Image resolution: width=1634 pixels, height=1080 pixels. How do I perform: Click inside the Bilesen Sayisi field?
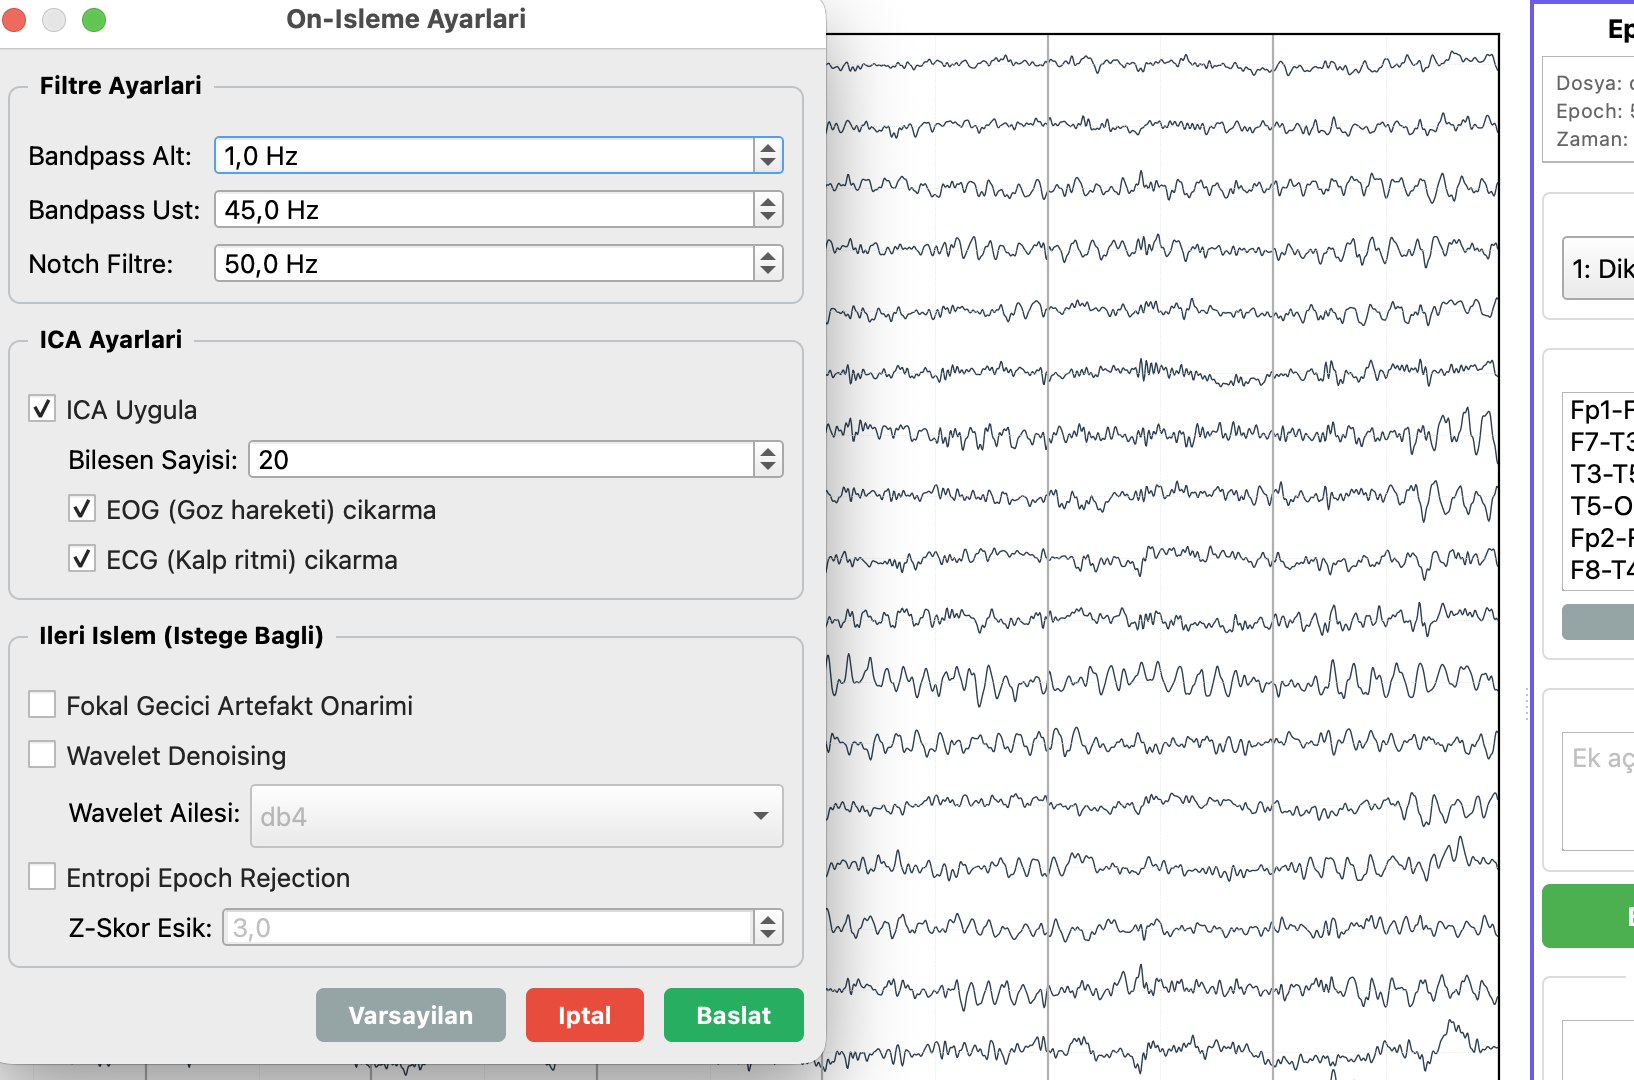tap(500, 460)
